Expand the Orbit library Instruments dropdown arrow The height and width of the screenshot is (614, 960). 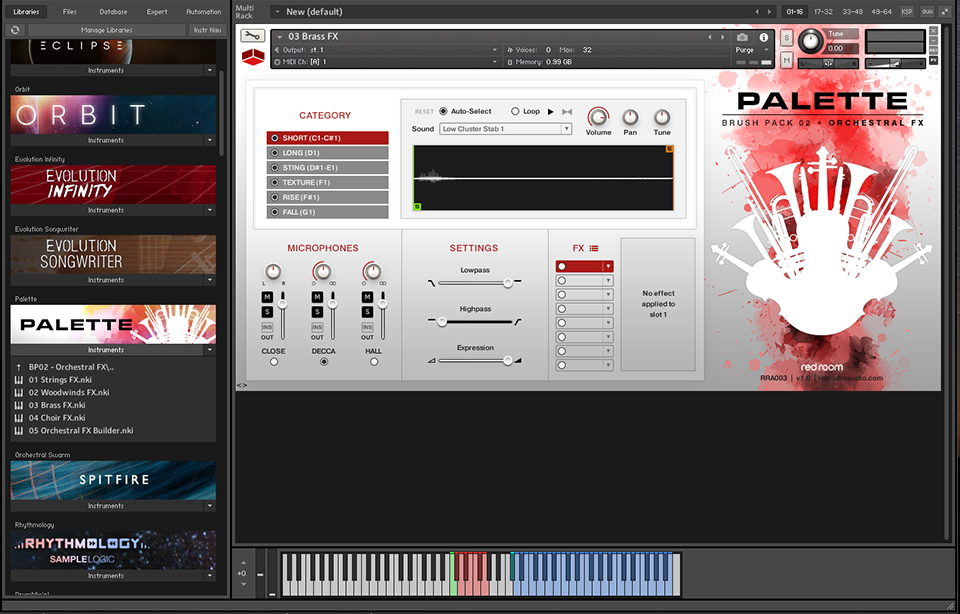tap(209, 140)
